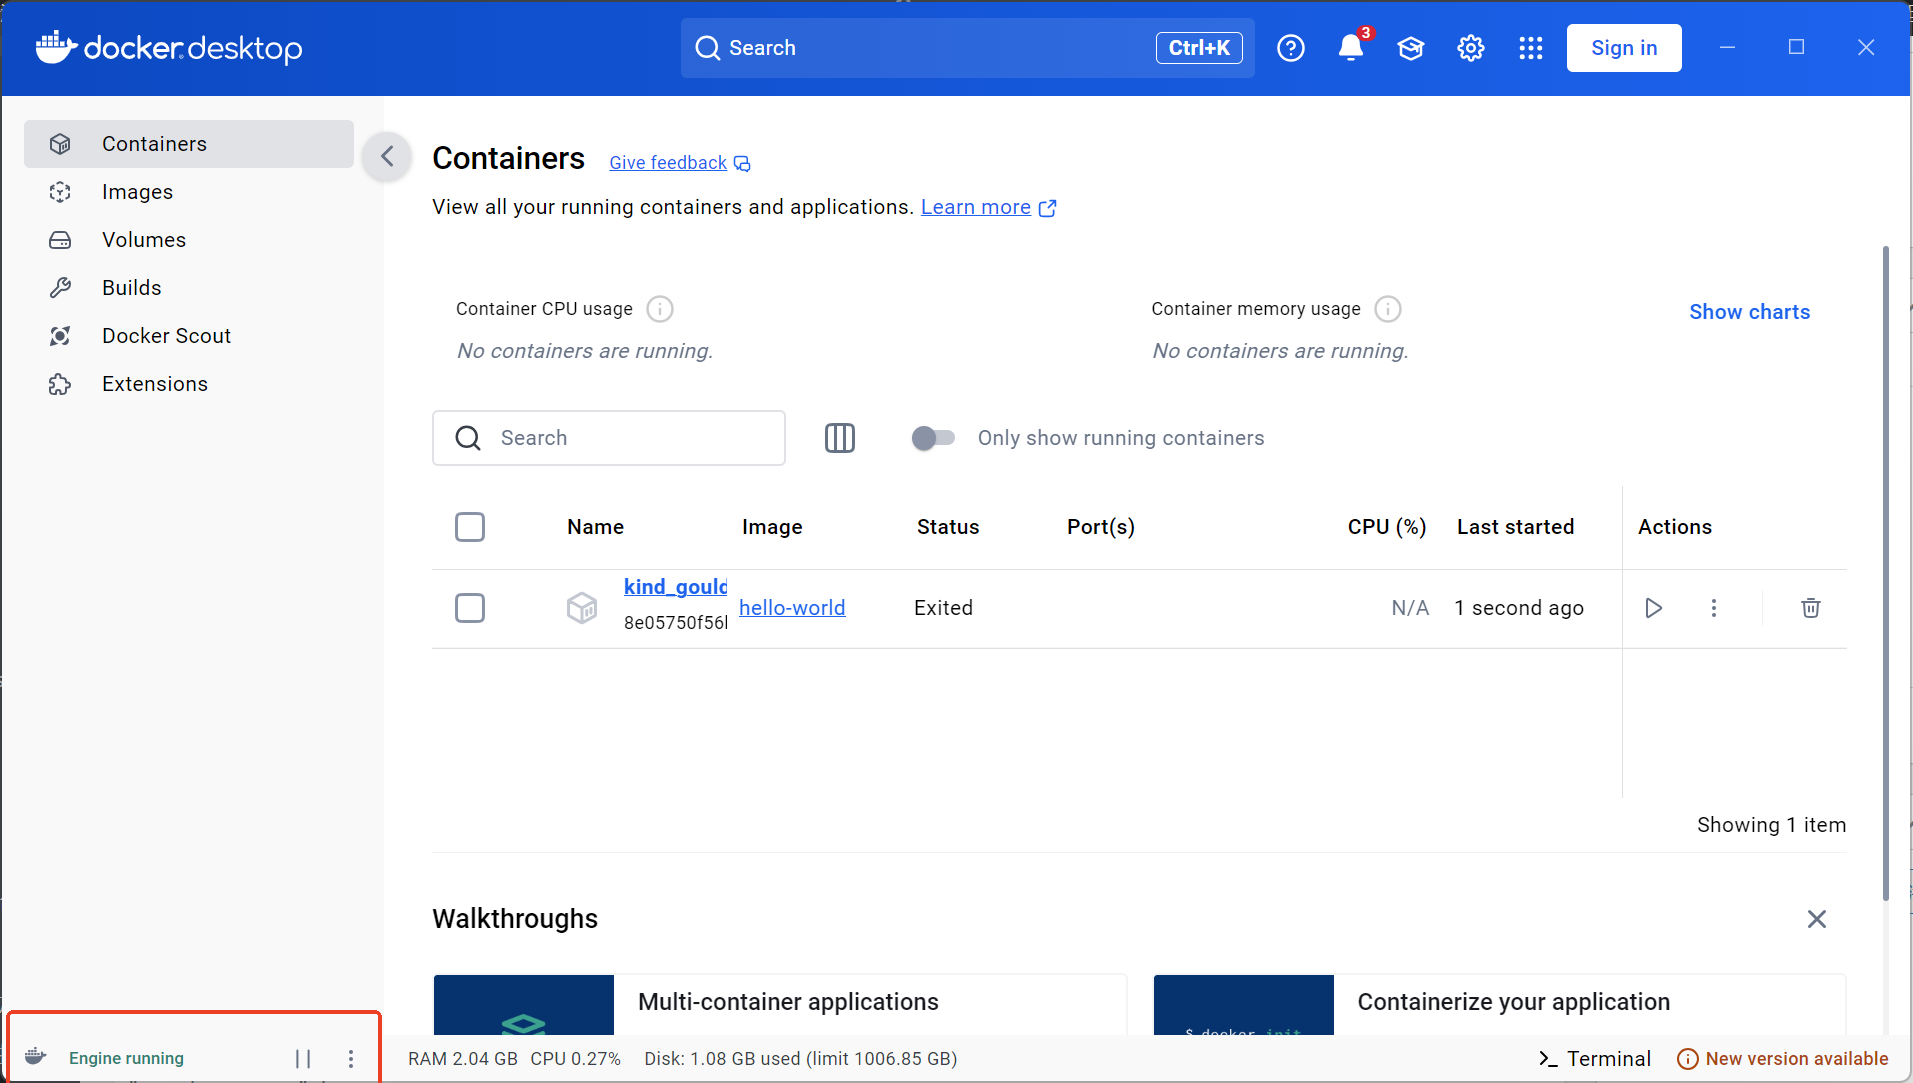Open the manage columns icon

click(x=840, y=438)
